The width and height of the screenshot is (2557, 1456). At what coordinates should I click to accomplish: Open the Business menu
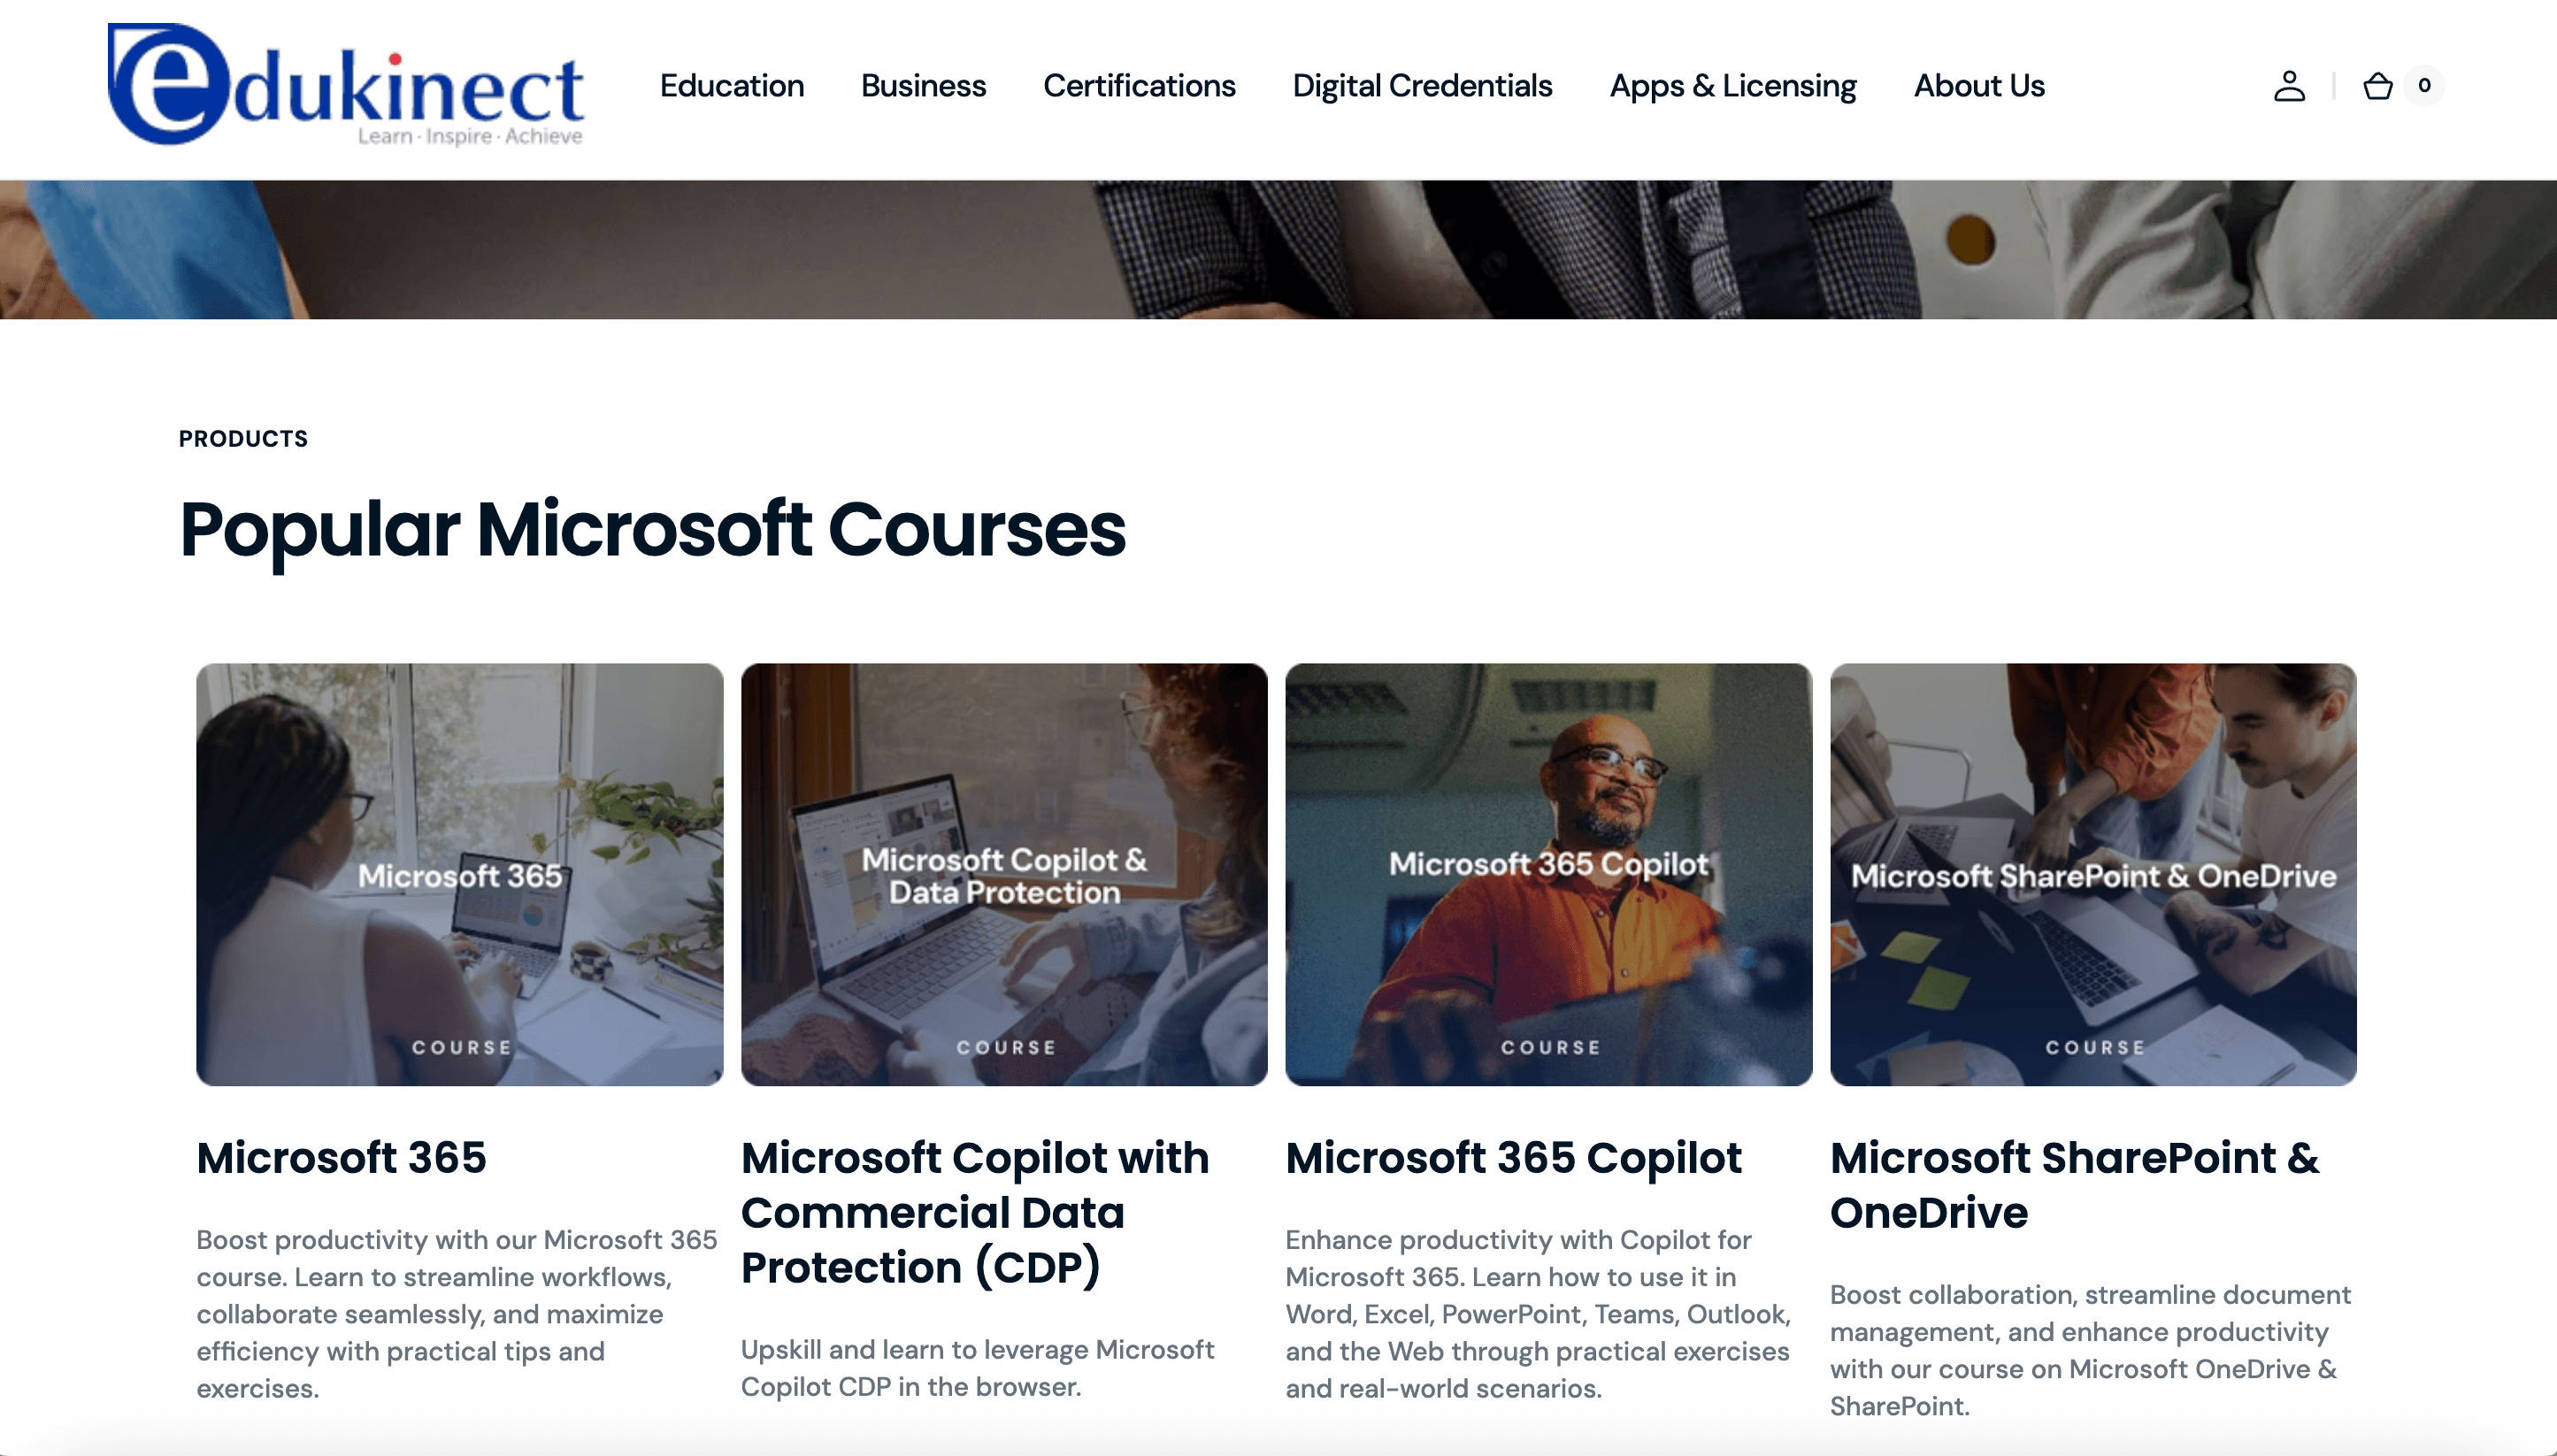click(x=923, y=86)
